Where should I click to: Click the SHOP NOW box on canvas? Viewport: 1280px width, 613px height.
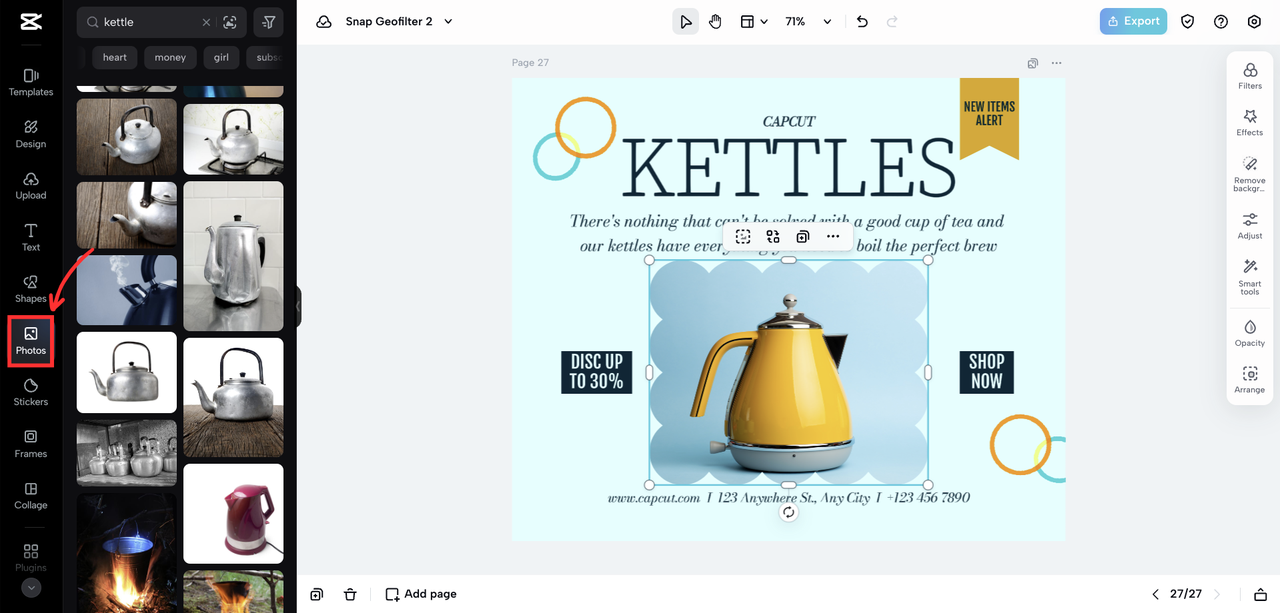click(x=986, y=372)
